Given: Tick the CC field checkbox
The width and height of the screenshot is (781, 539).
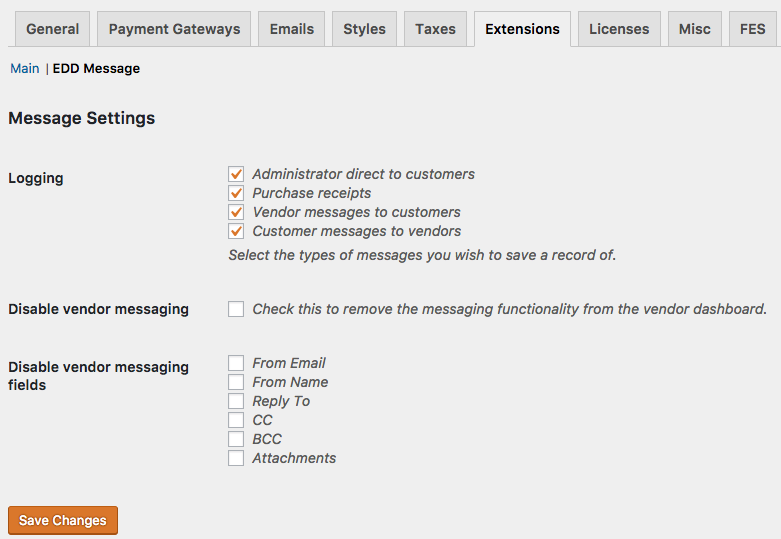Looking at the screenshot, I should 236,420.
